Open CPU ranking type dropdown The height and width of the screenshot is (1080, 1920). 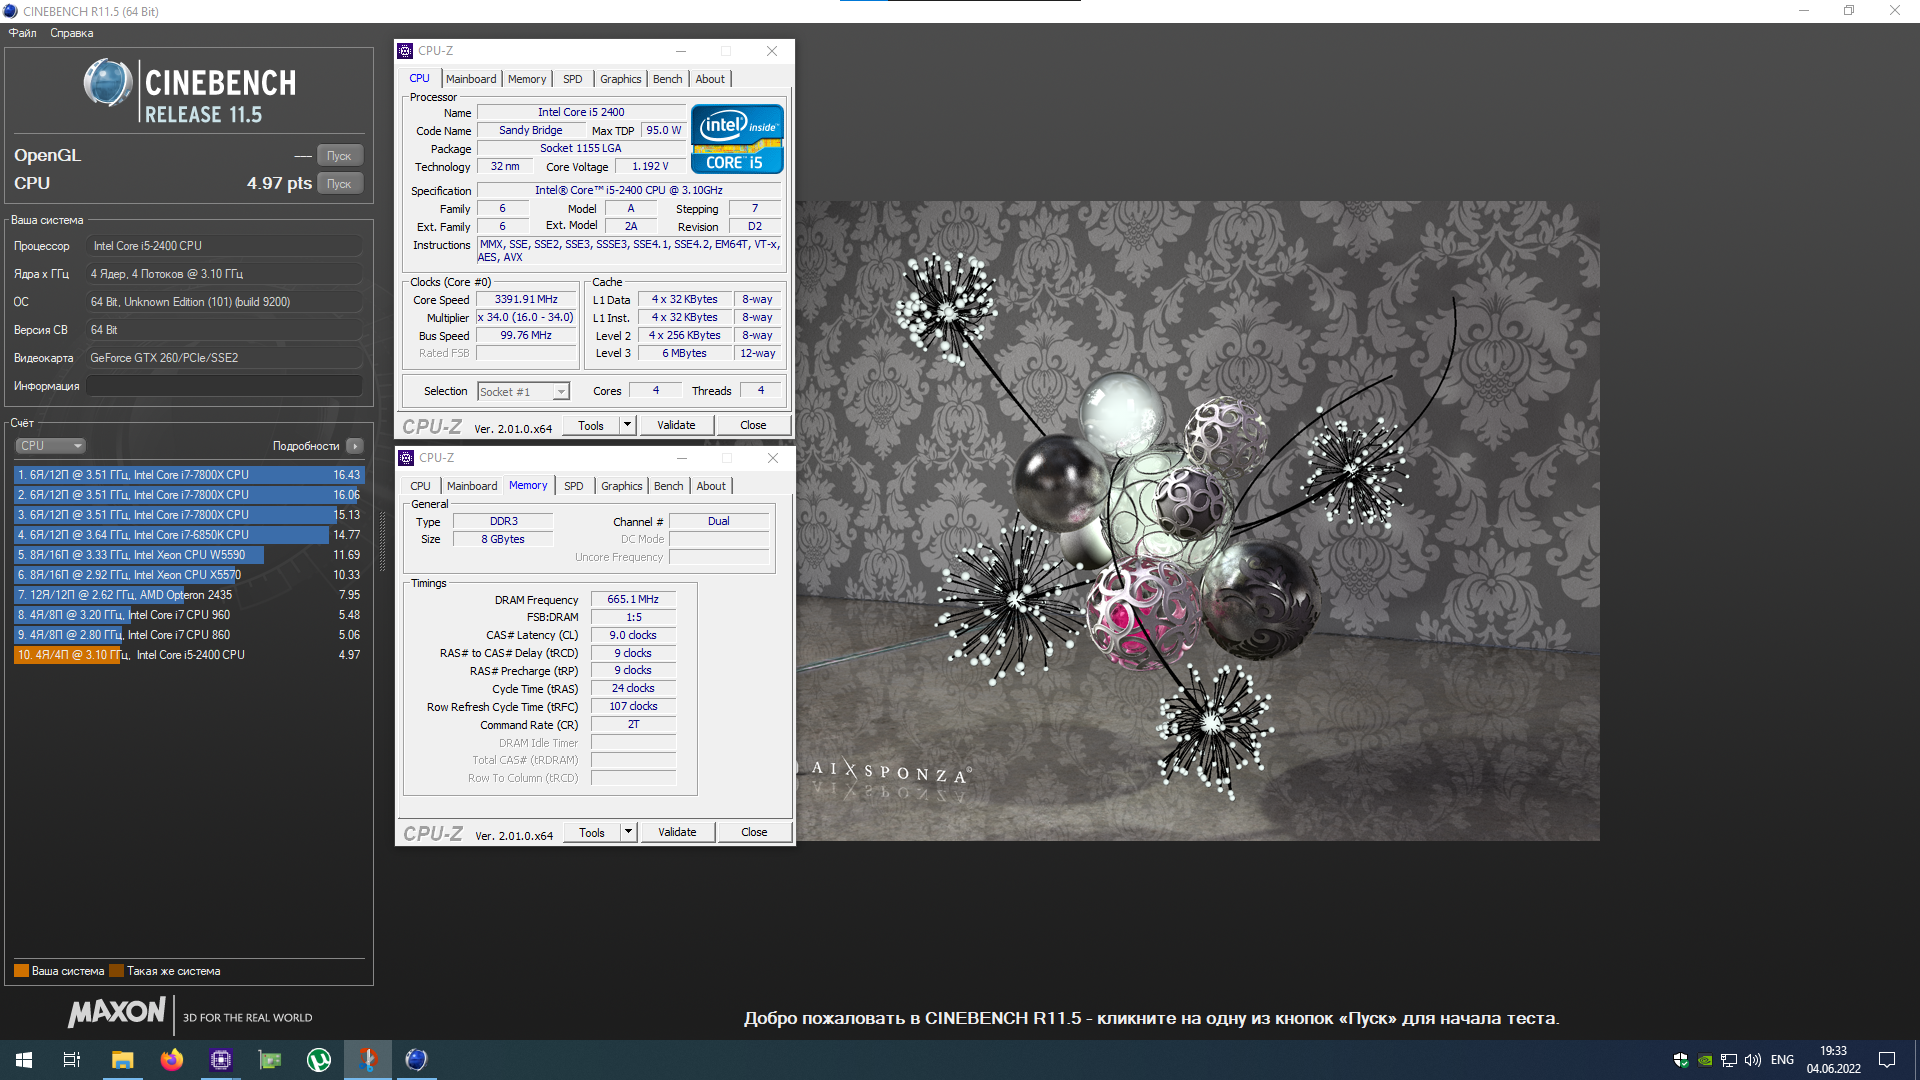point(50,446)
